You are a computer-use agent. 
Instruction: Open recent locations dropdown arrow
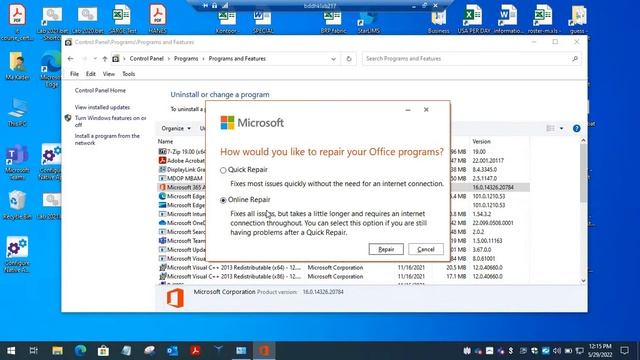pos(95,59)
